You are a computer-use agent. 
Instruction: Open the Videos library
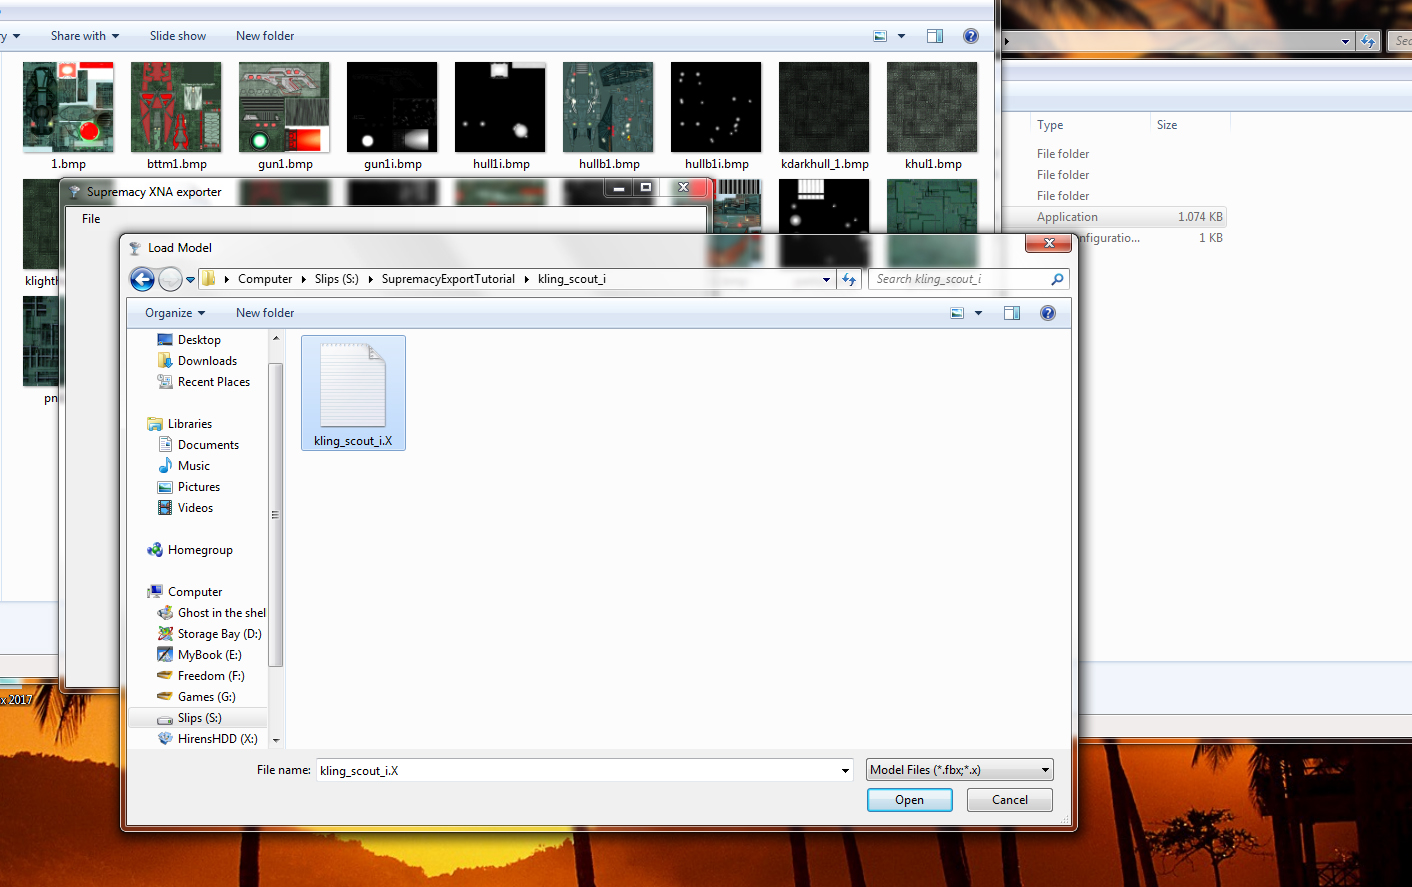click(x=185, y=508)
